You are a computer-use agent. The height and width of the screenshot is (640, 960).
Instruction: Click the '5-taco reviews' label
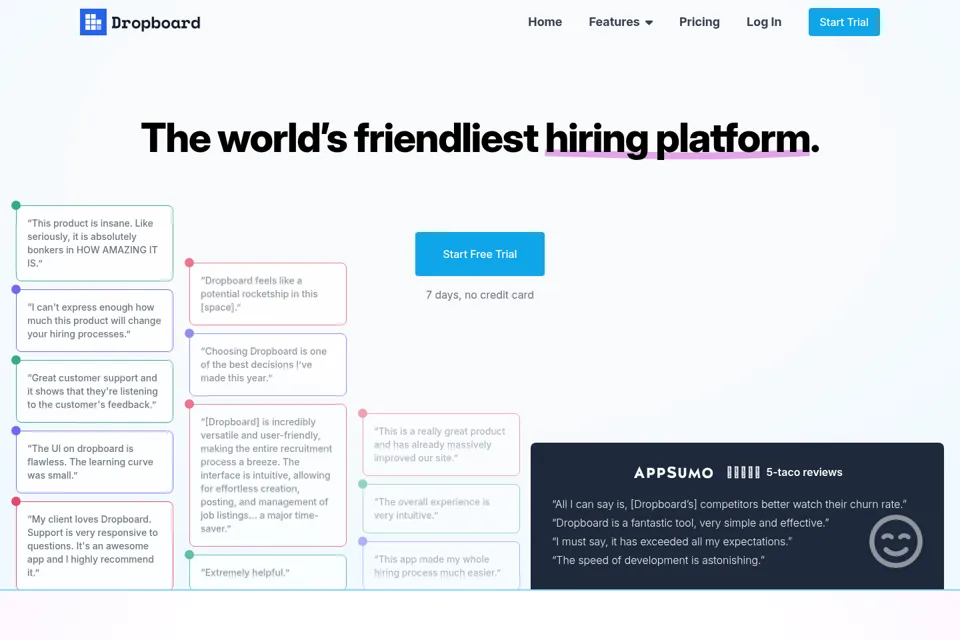tap(804, 472)
